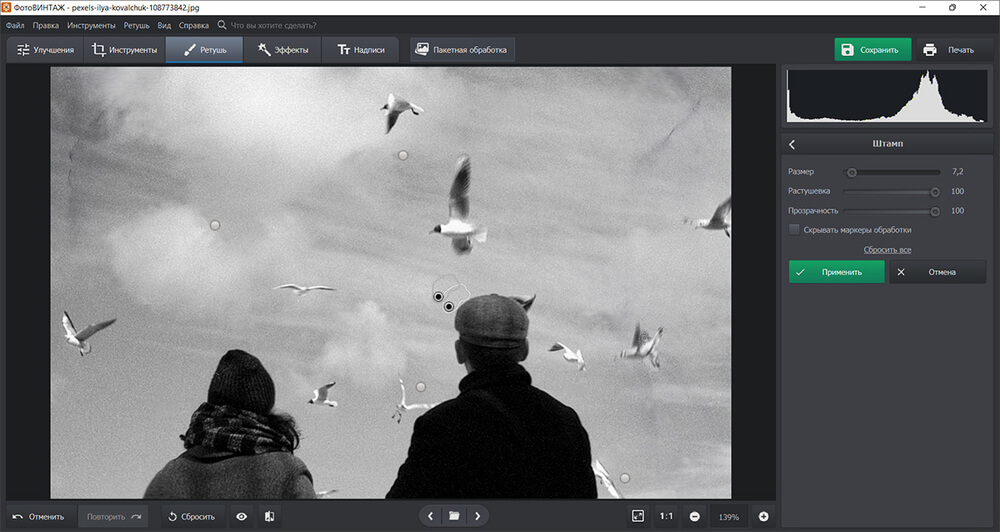Screen dimensions: 1000x532
Task: Click the Растушевка slider track
Action: tap(888, 191)
